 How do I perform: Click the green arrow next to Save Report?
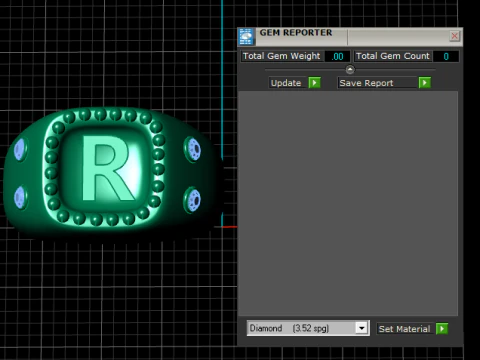pos(424,83)
